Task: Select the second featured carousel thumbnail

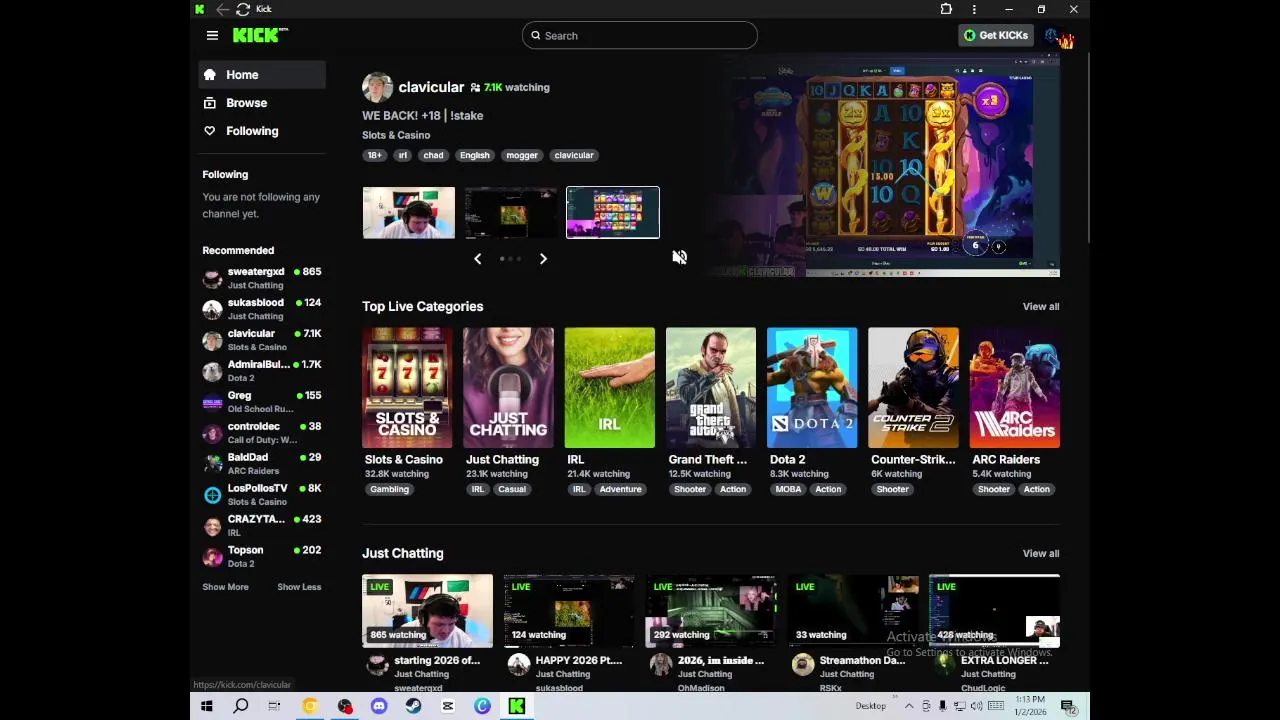Action: pos(510,213)
